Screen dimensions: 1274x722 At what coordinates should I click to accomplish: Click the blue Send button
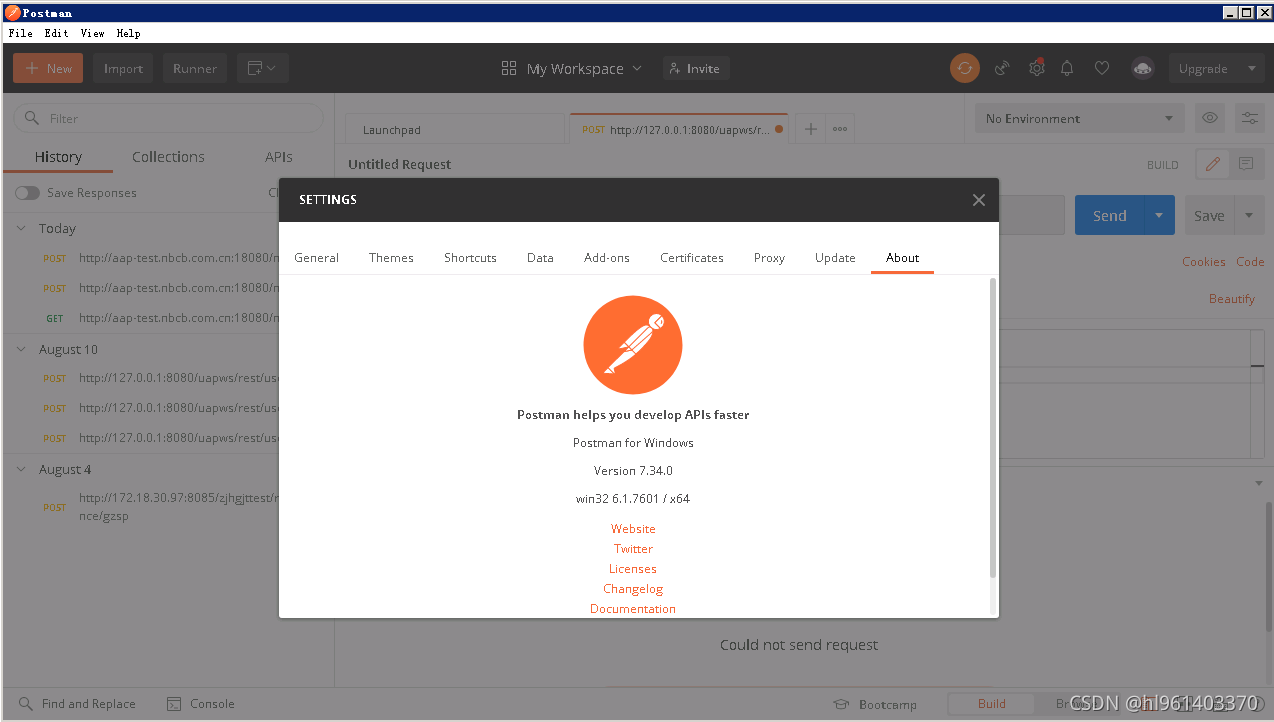[x=1109, y=216]
